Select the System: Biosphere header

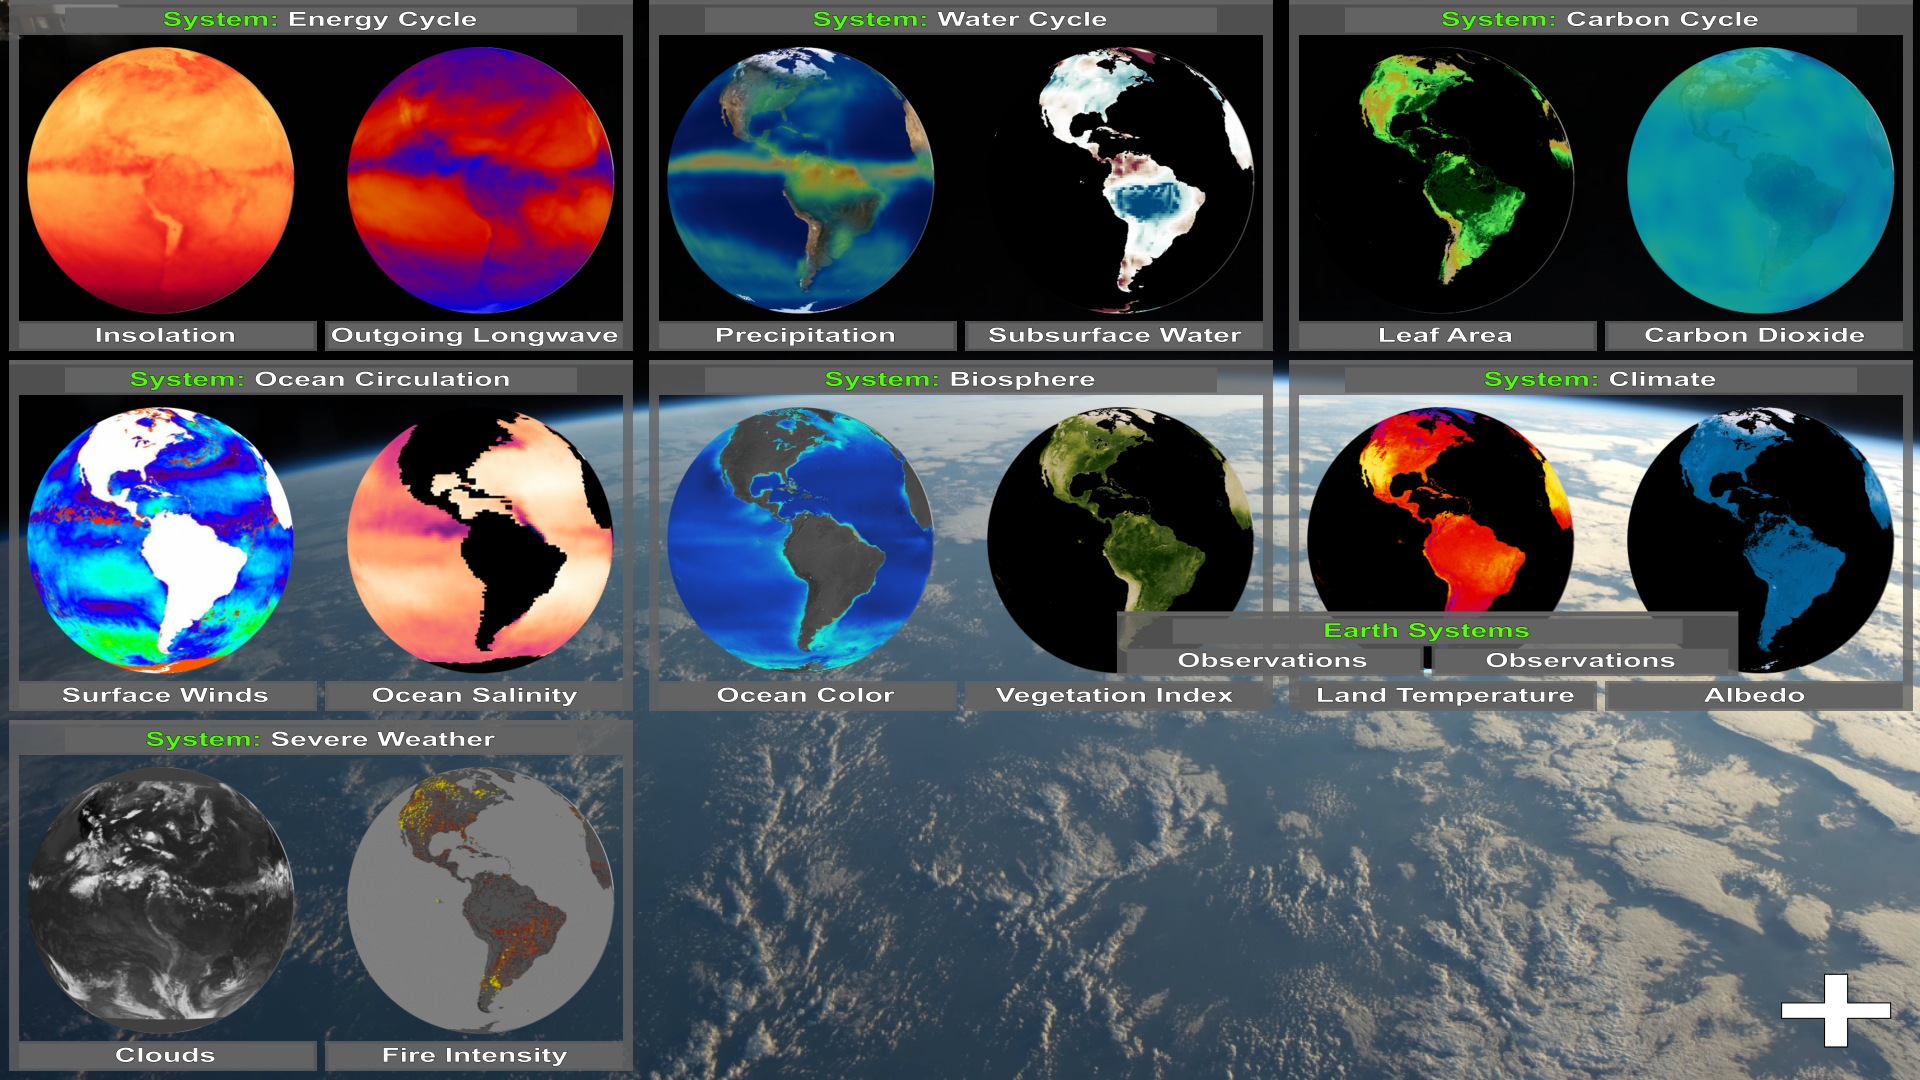point(961,379)
